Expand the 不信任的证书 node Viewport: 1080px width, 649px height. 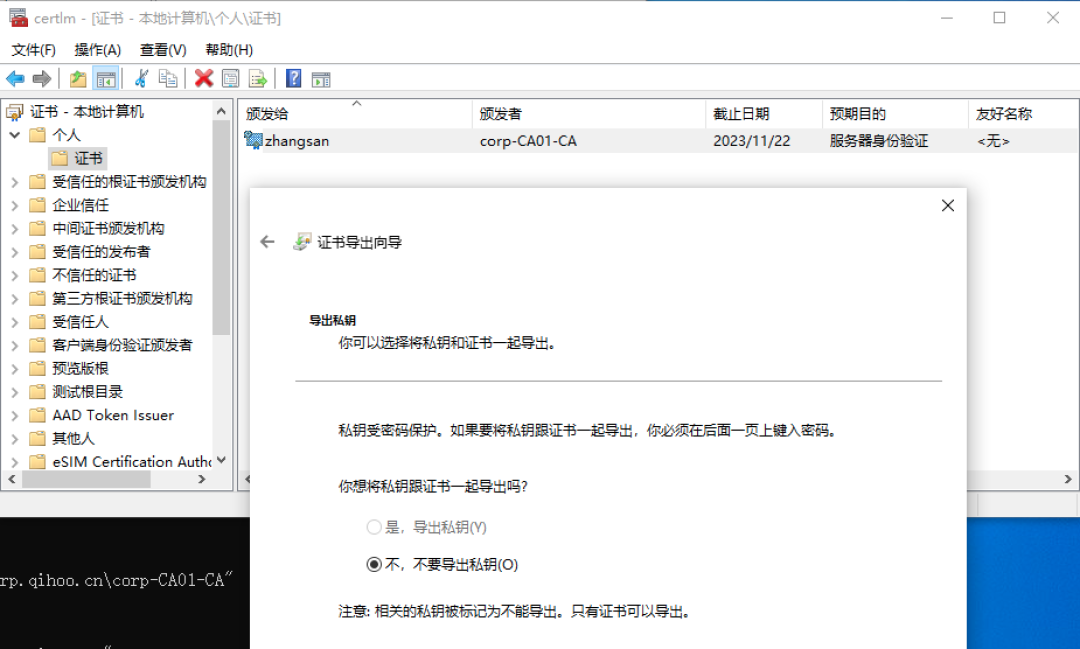[x=14, y=276]
